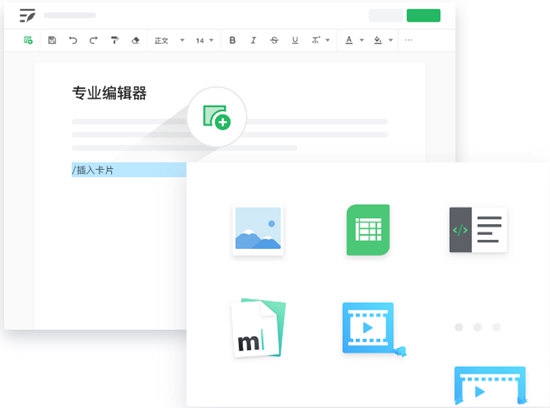Open the highlight color dropdown arrow

pos(390,40)
